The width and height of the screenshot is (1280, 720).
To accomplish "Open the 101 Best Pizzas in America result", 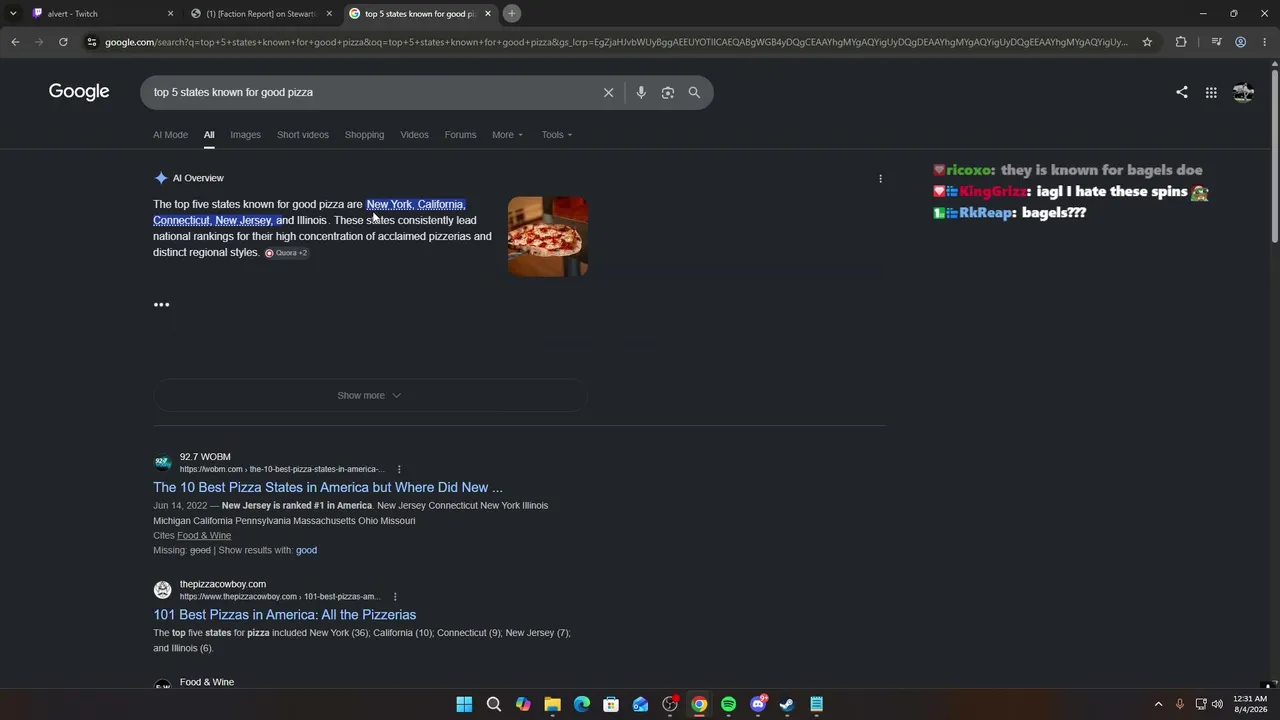I will (x=284, y=615).
